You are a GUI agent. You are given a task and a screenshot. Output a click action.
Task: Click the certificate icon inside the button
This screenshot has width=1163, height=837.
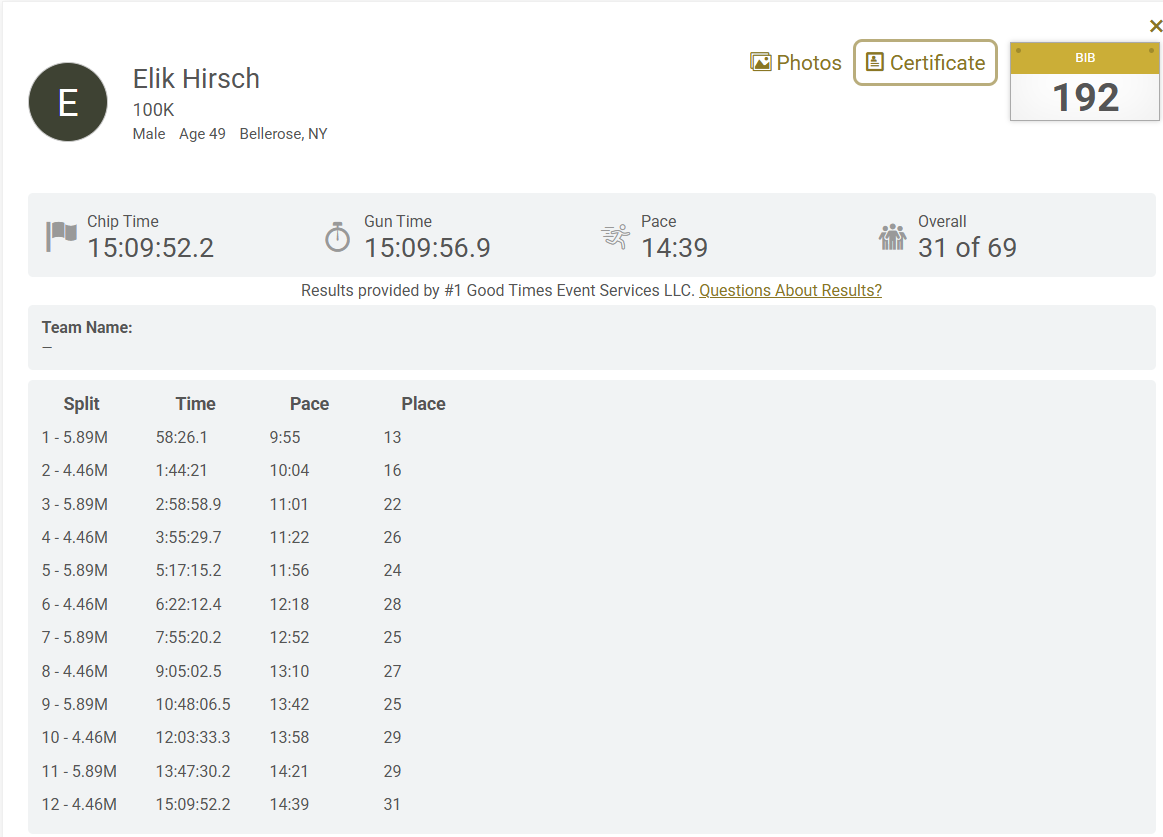point(875,63)
